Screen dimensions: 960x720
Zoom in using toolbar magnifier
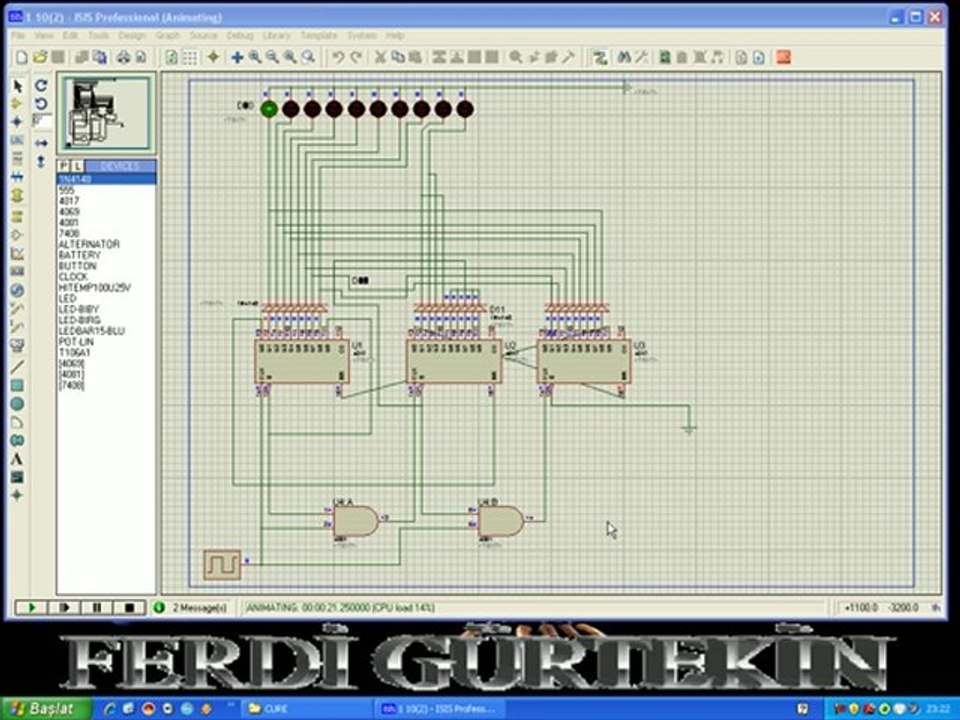[255, 58]
